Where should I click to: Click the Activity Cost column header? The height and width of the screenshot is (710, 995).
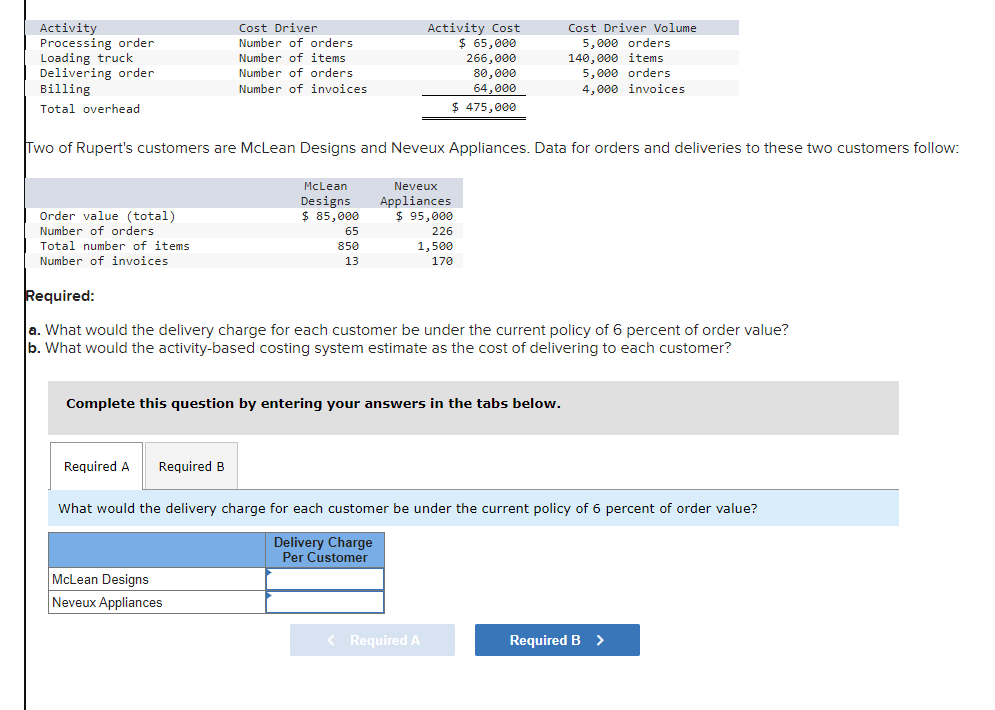pyautogui.click(x=473, y=28)
